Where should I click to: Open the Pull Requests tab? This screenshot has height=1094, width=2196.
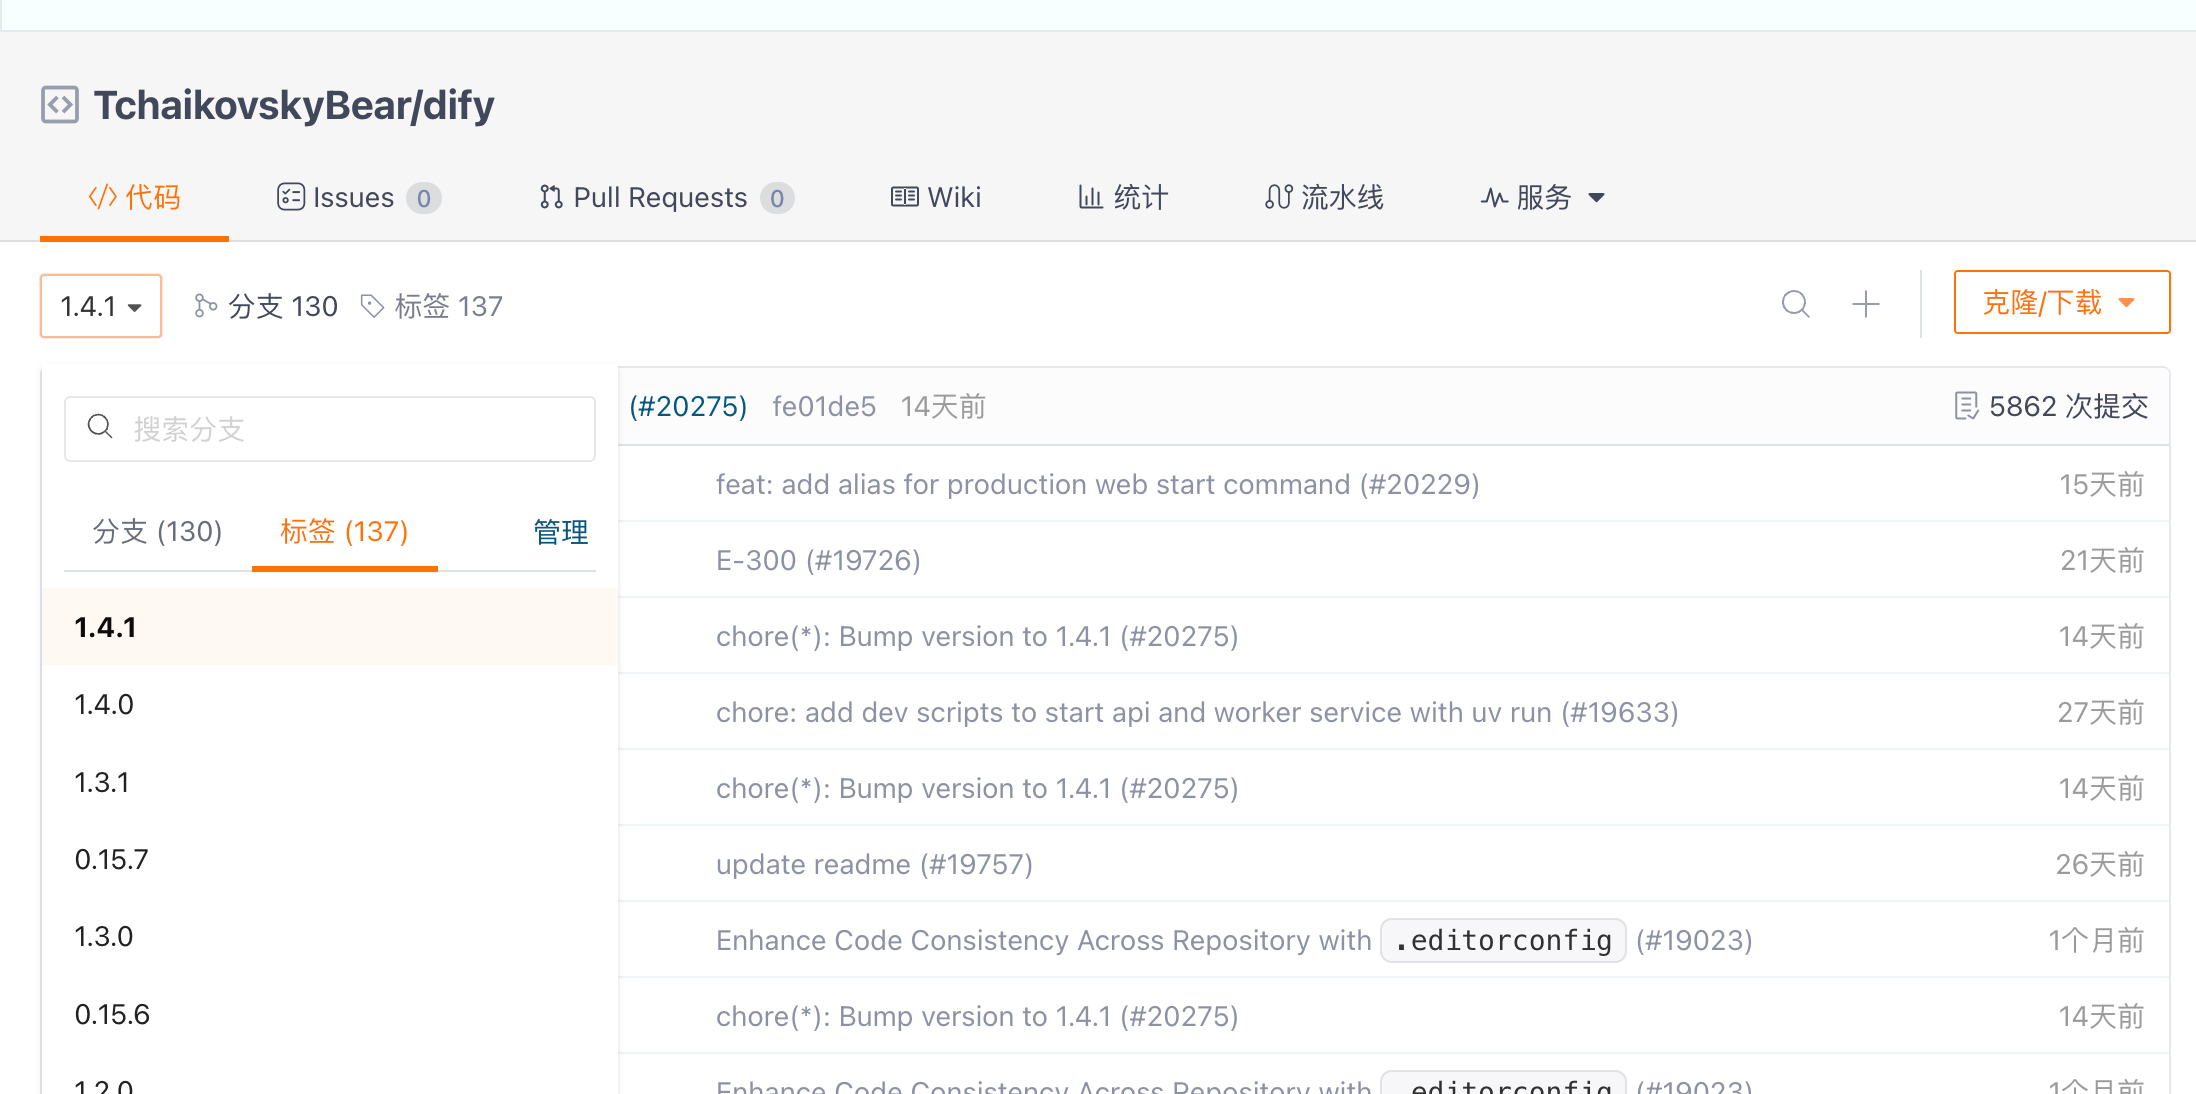666,198
